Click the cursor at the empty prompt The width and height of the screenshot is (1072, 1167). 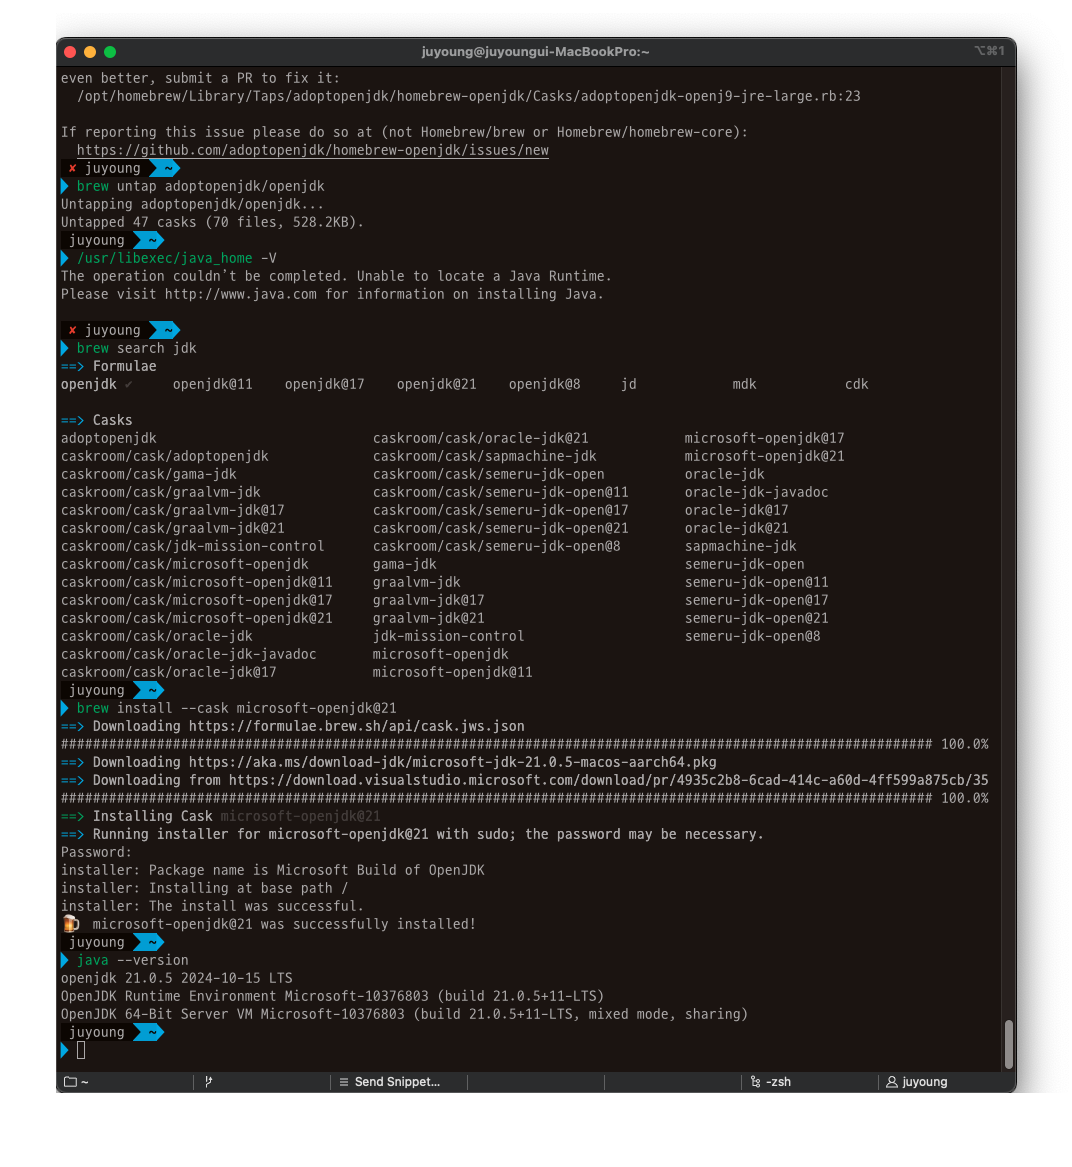(81, 1050)
